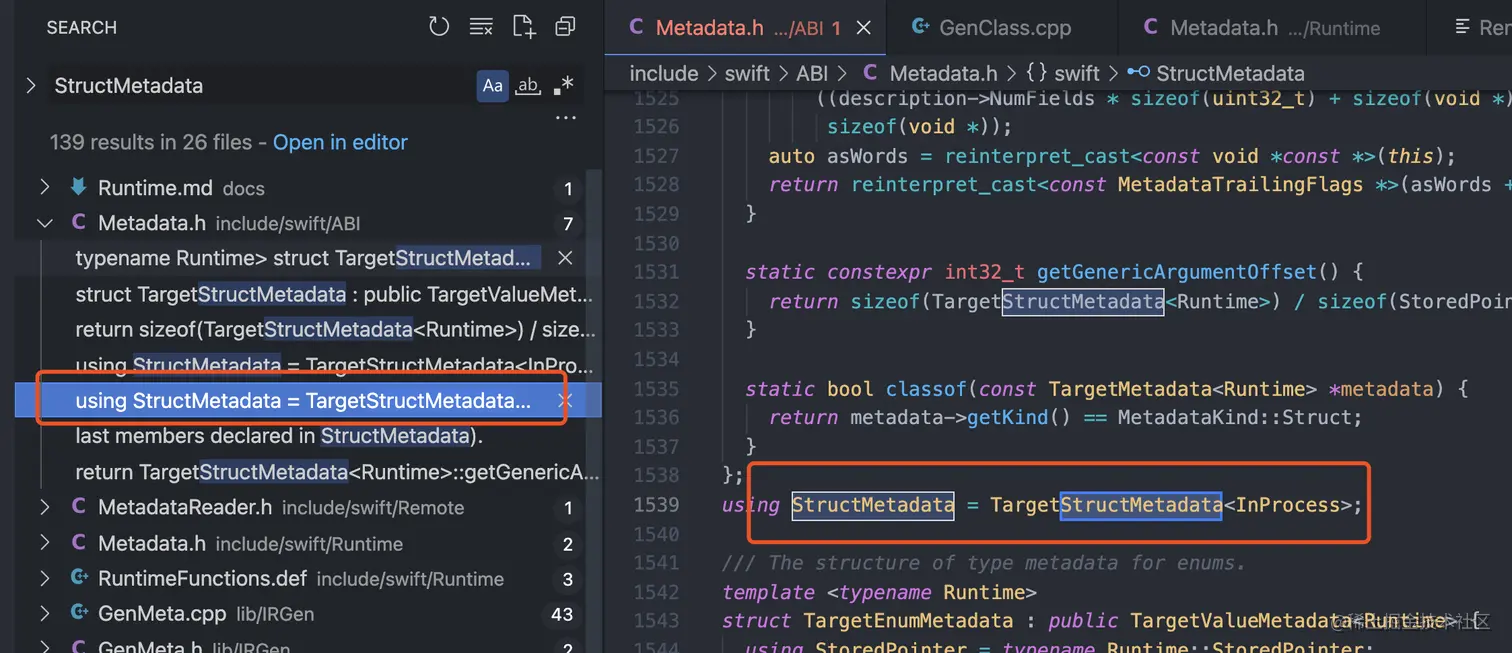Click the SEARCH panel title
The image size is (1512, 653).
(x=81, y=28)
